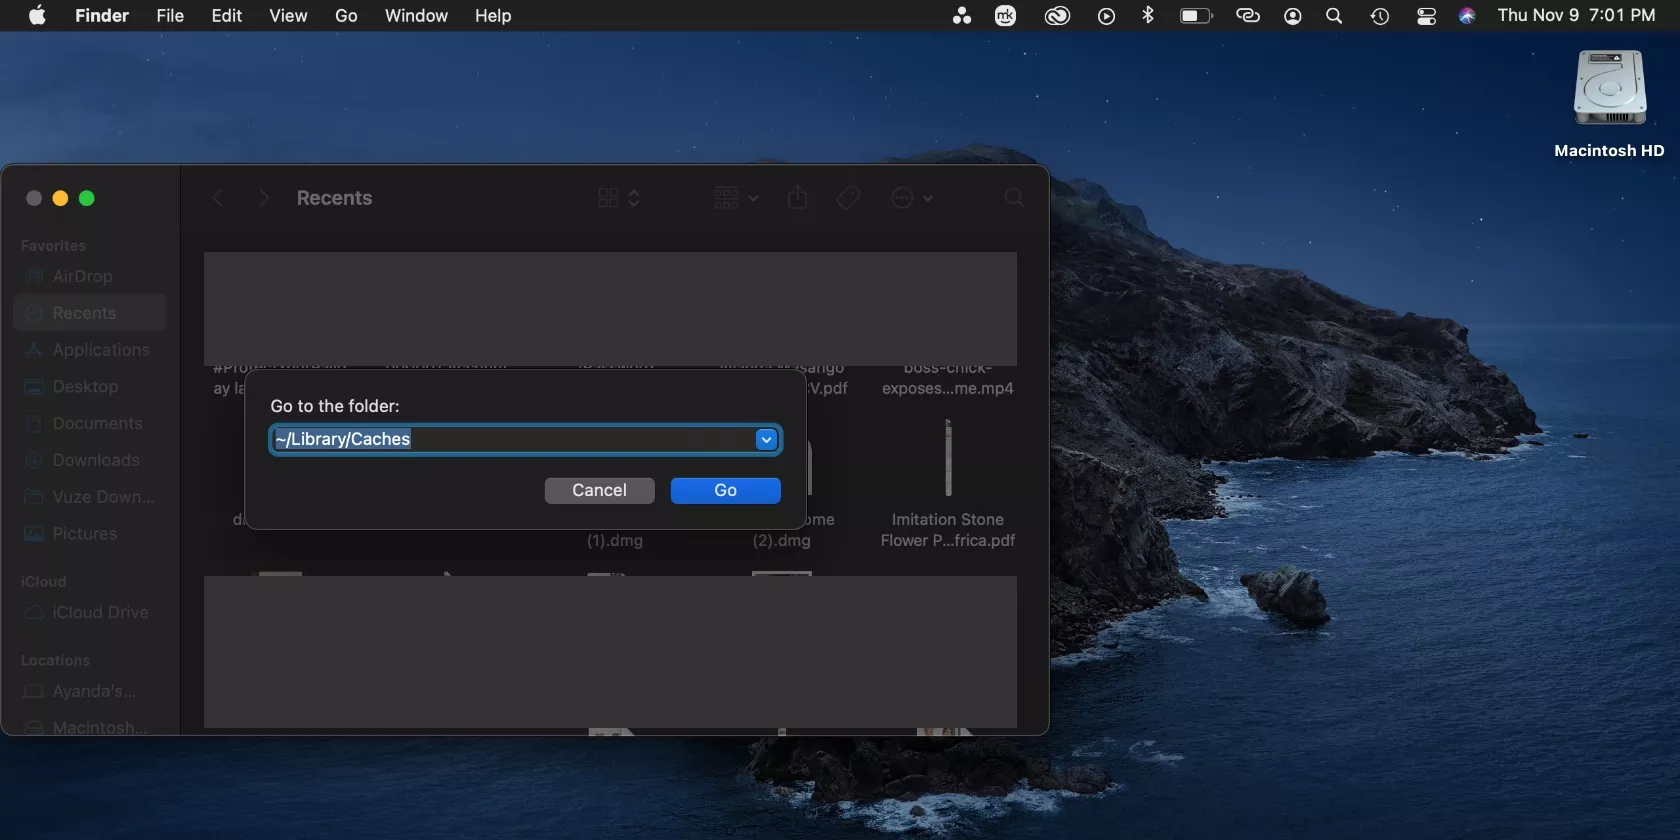Switch Finder icon view style control
The image size is (1680, 840).
click(618, 198)
